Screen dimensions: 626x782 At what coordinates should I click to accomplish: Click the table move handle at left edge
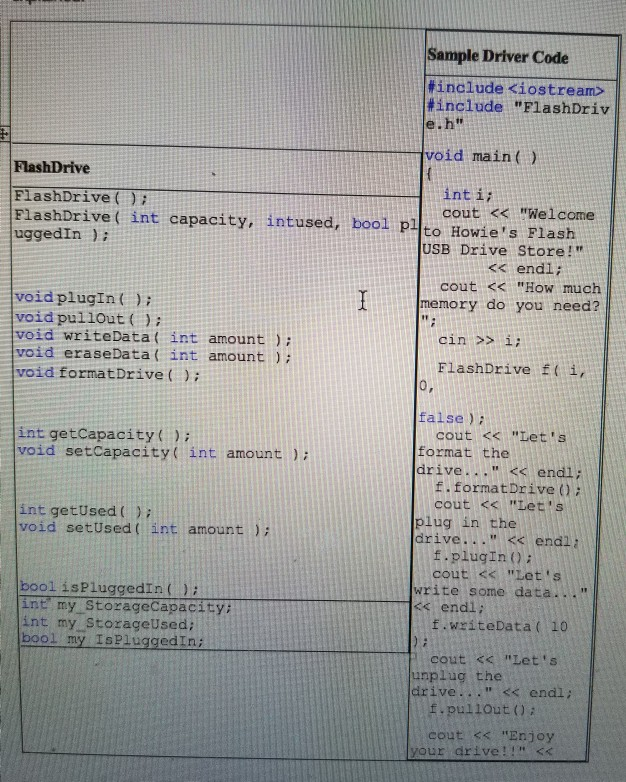pos(4,134)
